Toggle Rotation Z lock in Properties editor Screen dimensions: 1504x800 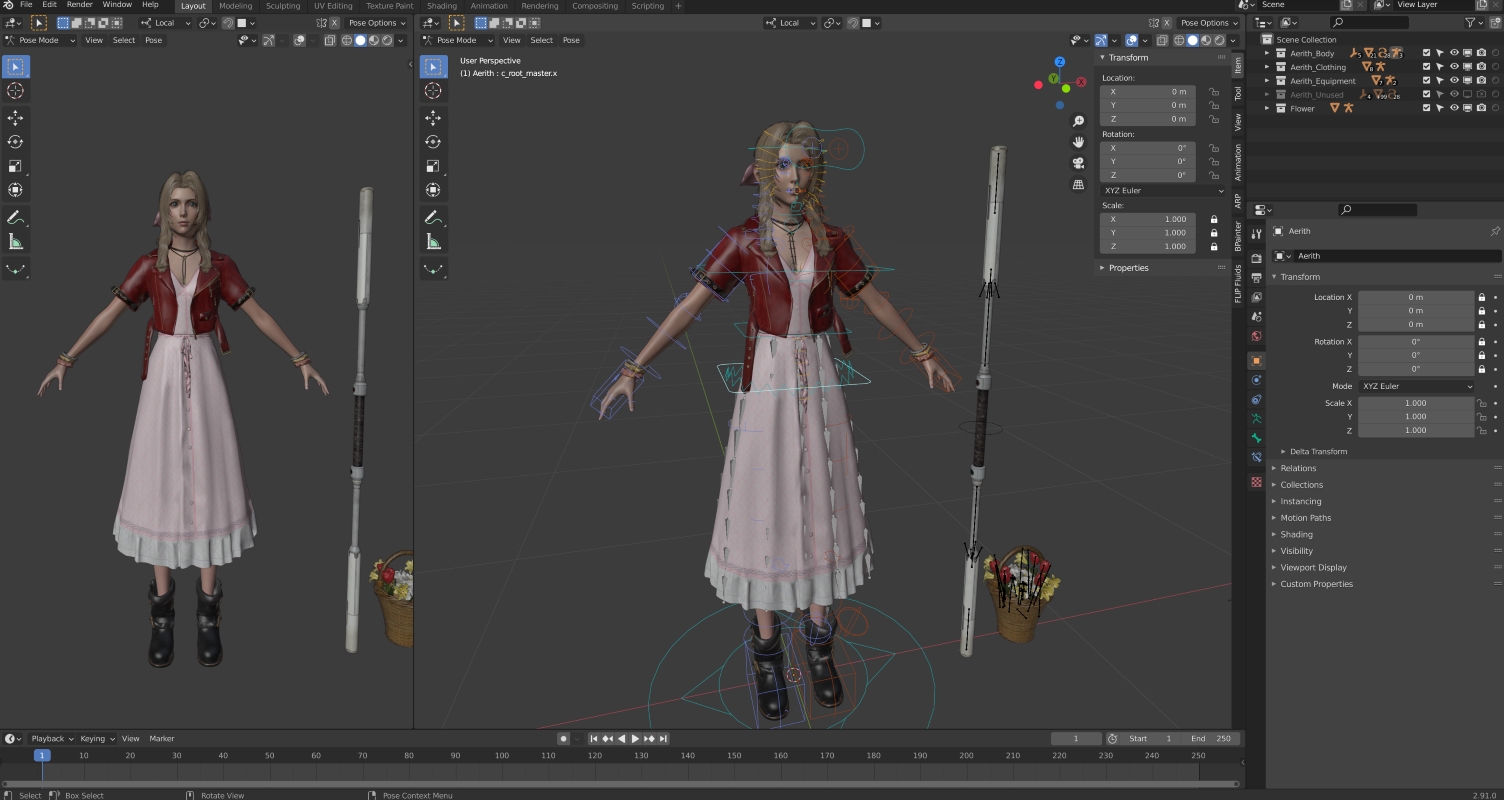point(1481,369)
